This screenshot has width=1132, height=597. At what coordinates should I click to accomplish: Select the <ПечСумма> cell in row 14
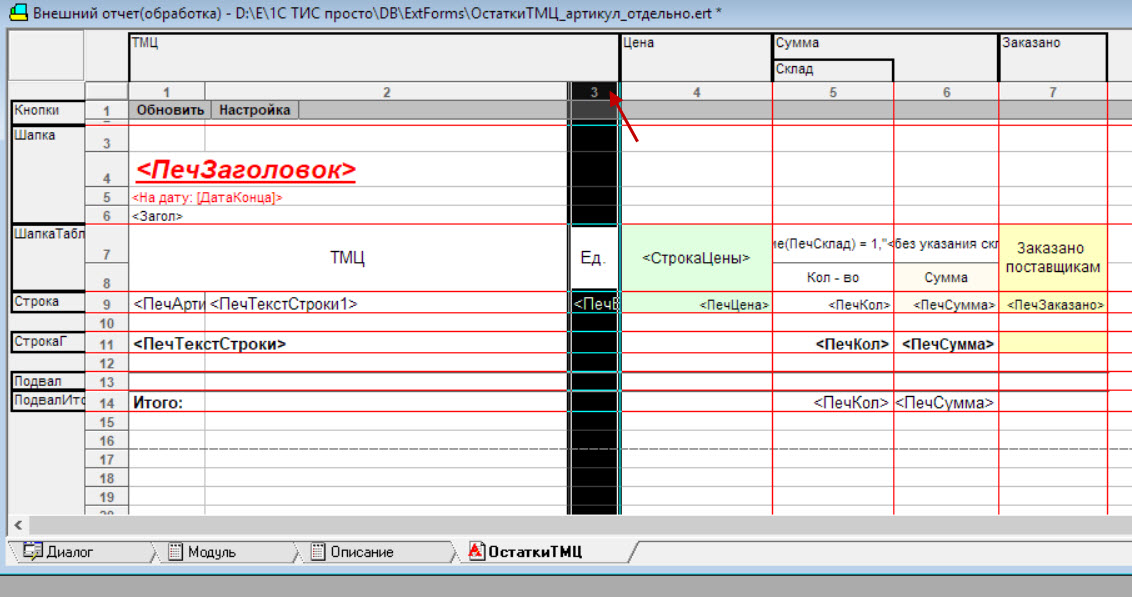pos(946,403)
